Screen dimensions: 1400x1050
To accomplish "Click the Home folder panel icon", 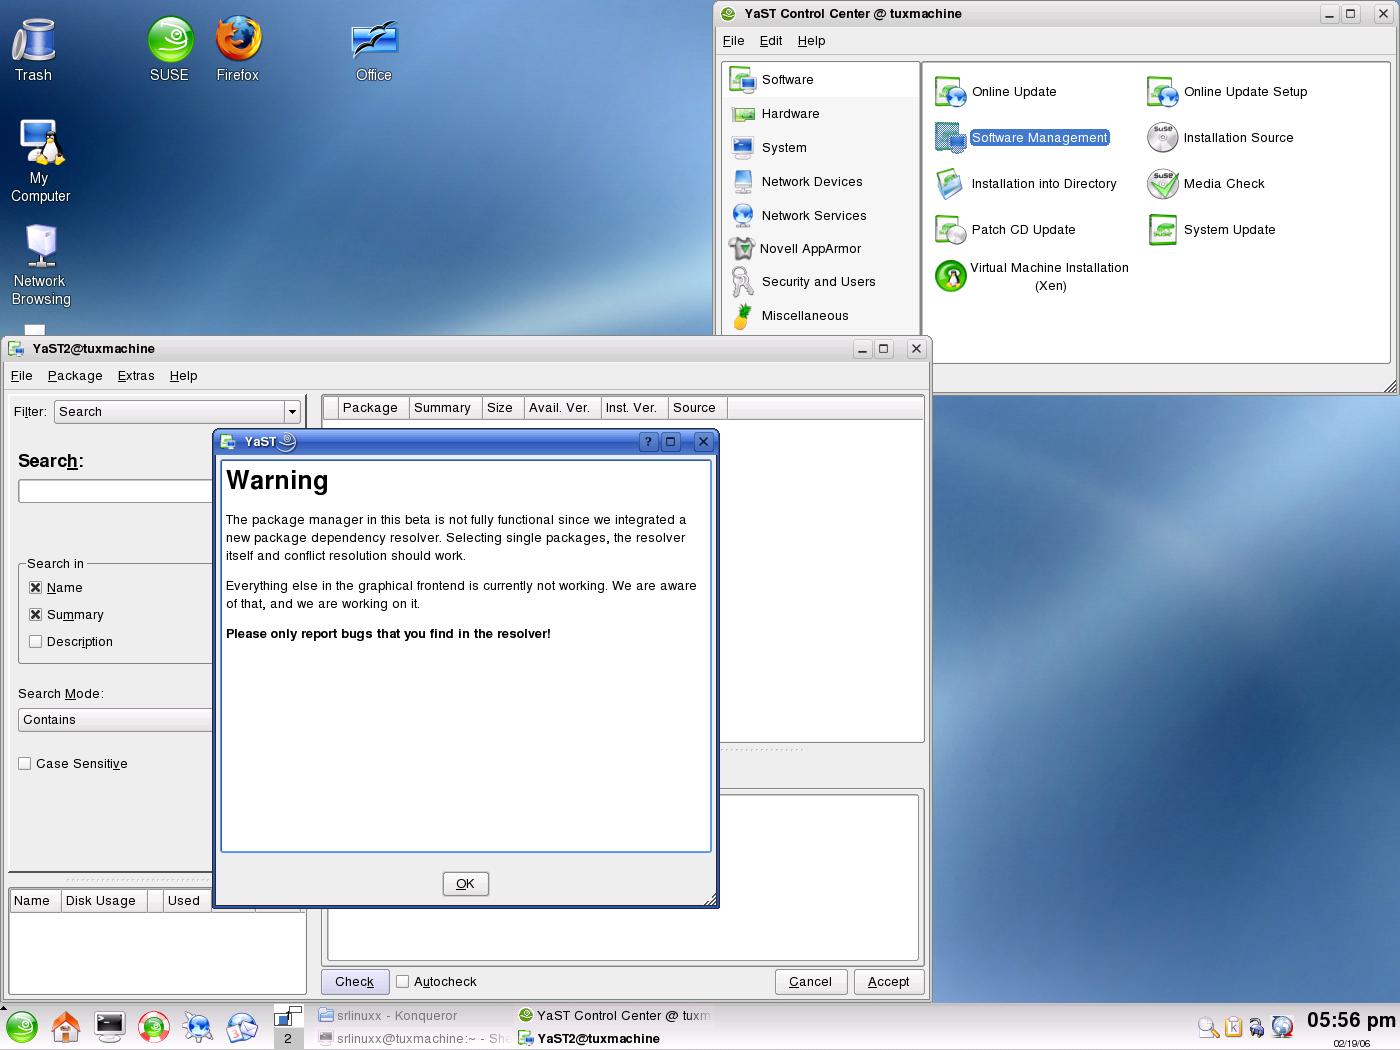I will pos(66,1027).
